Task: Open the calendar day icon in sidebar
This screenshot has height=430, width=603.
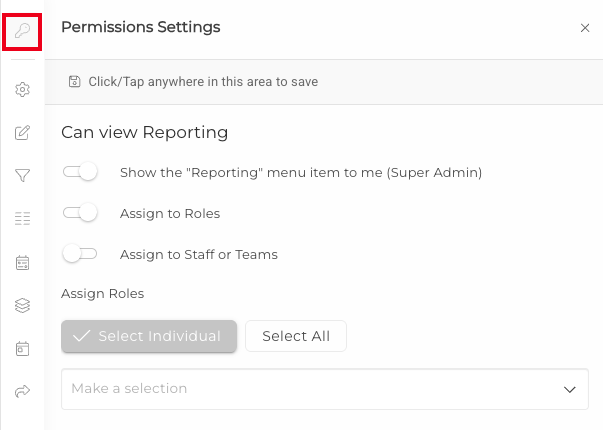Action: coord(22,348)
